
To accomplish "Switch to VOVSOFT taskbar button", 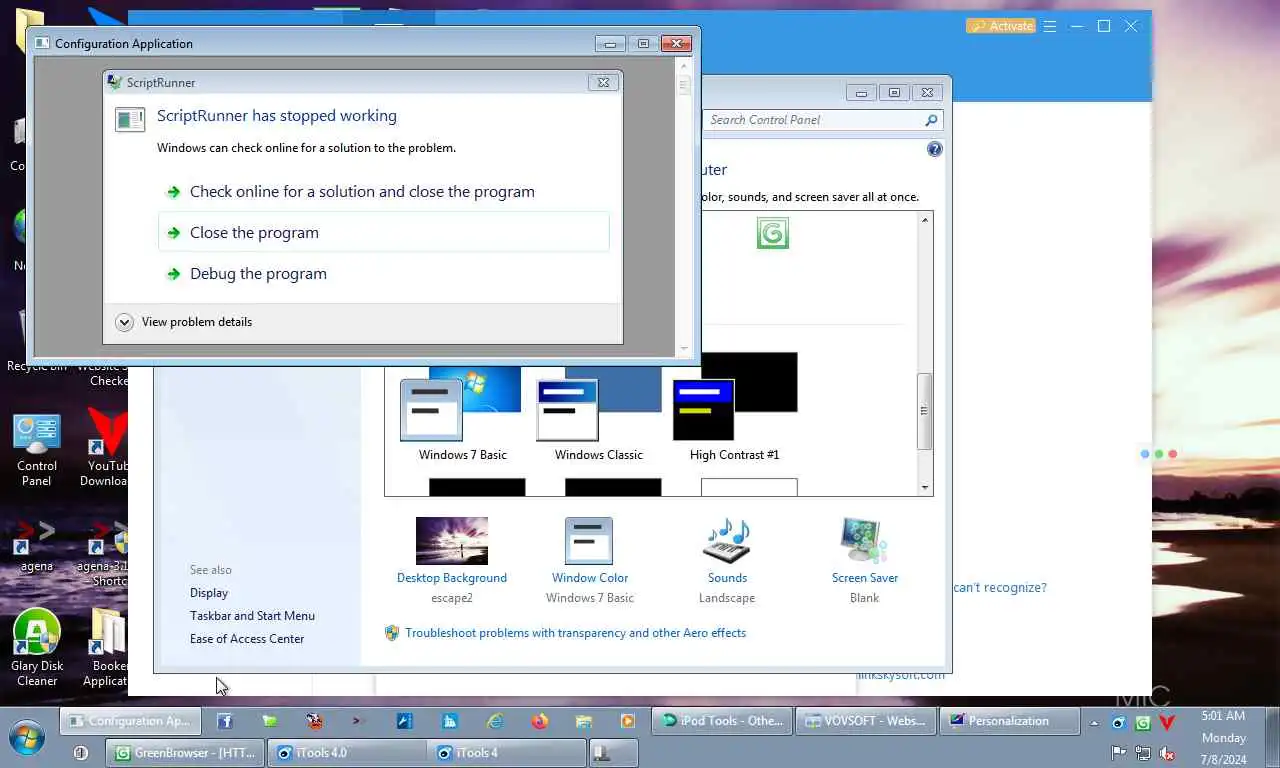I will tap(866, 721).
